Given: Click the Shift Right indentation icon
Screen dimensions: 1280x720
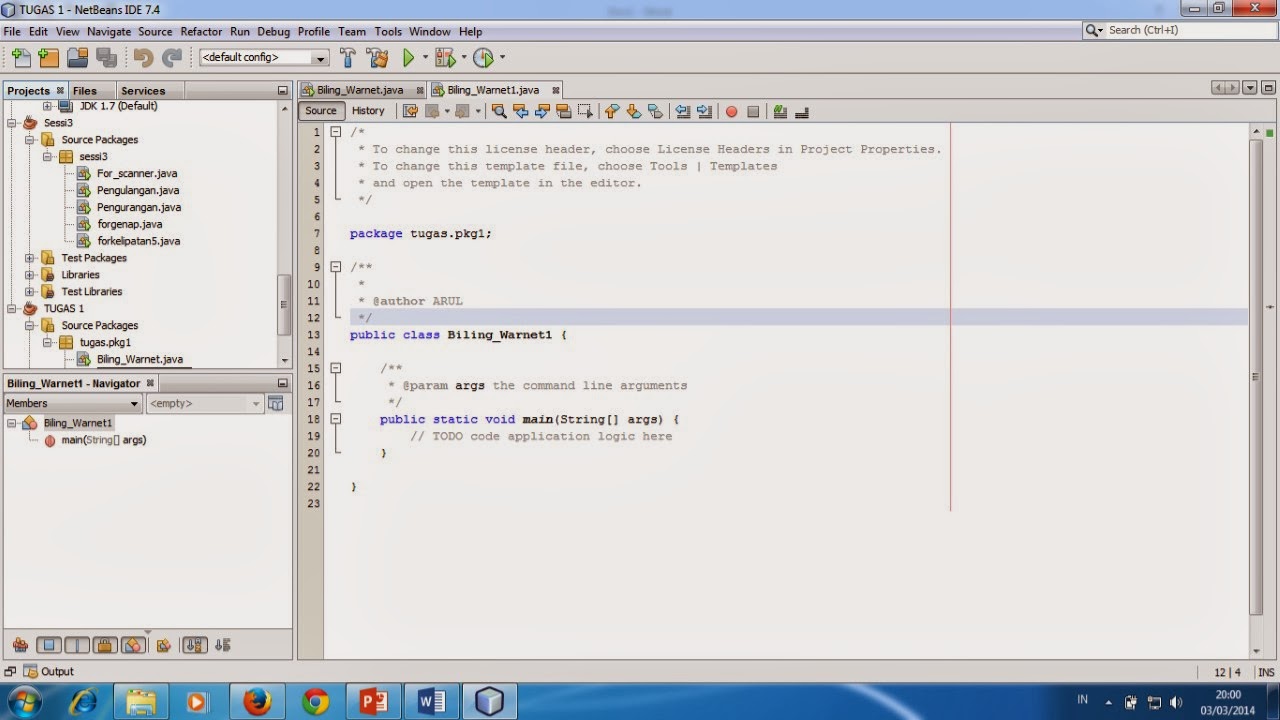Looking at the screenshot, I should tap(703, 111).
